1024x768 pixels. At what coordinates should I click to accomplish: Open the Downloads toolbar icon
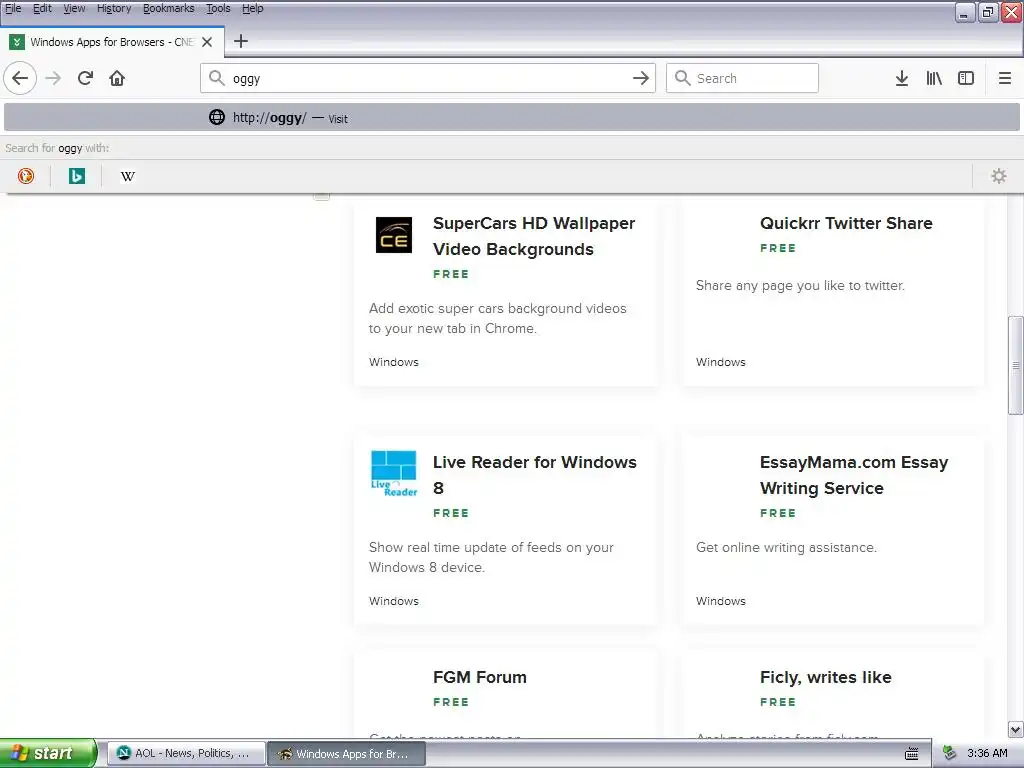coord(901,78)
